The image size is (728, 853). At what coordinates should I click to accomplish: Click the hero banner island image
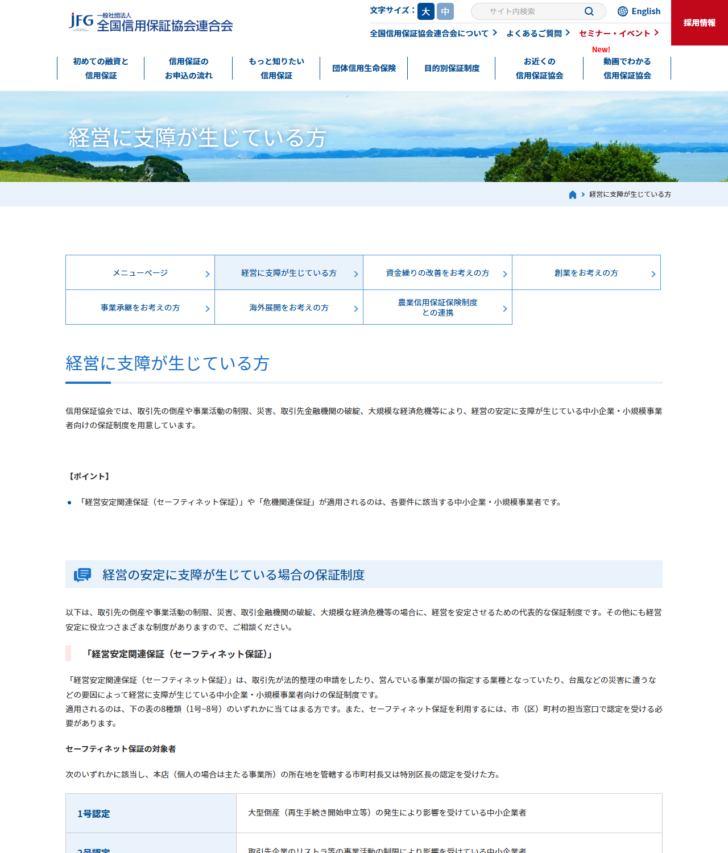[364, 137]
